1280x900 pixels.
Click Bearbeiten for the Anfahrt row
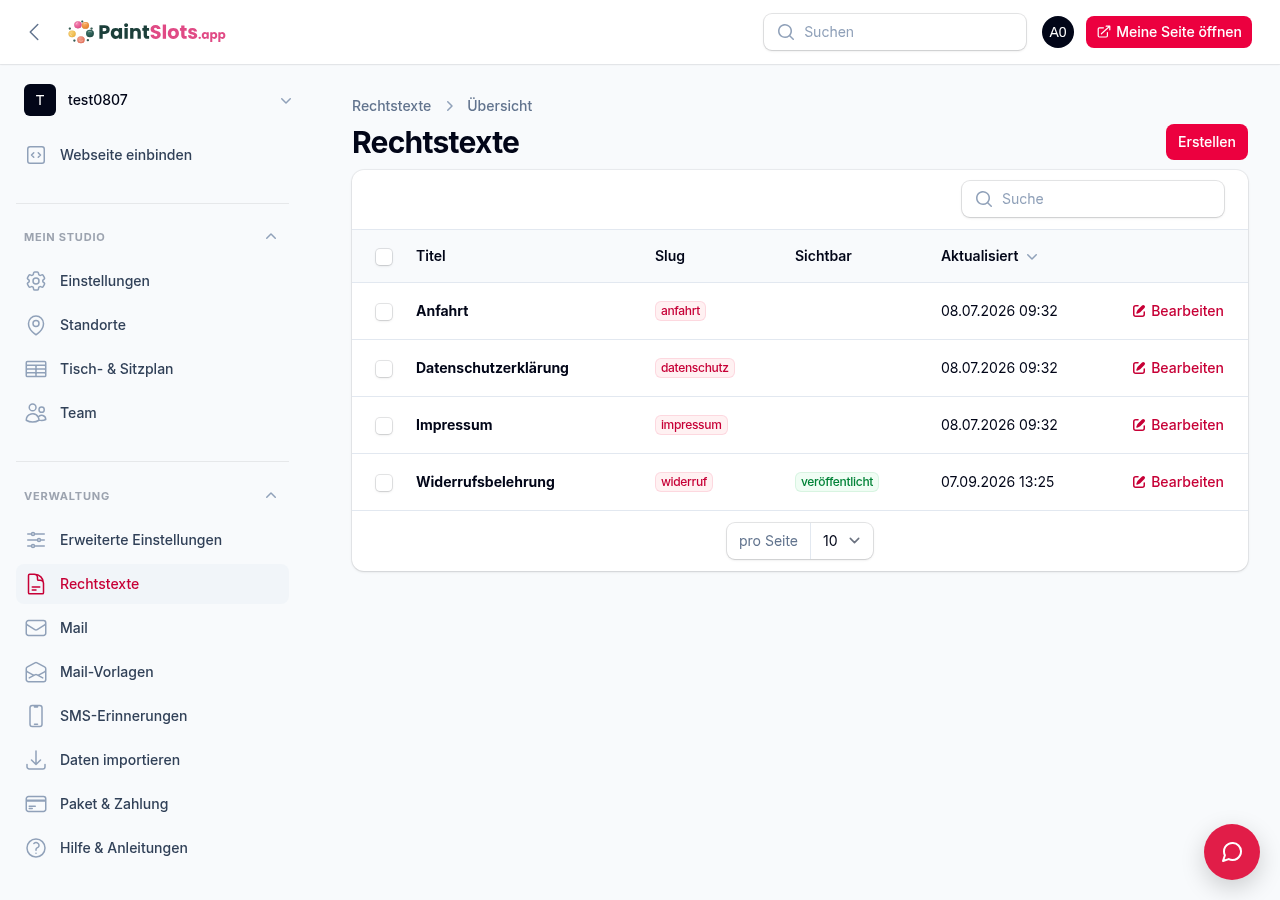click(x=1178, y=311)
